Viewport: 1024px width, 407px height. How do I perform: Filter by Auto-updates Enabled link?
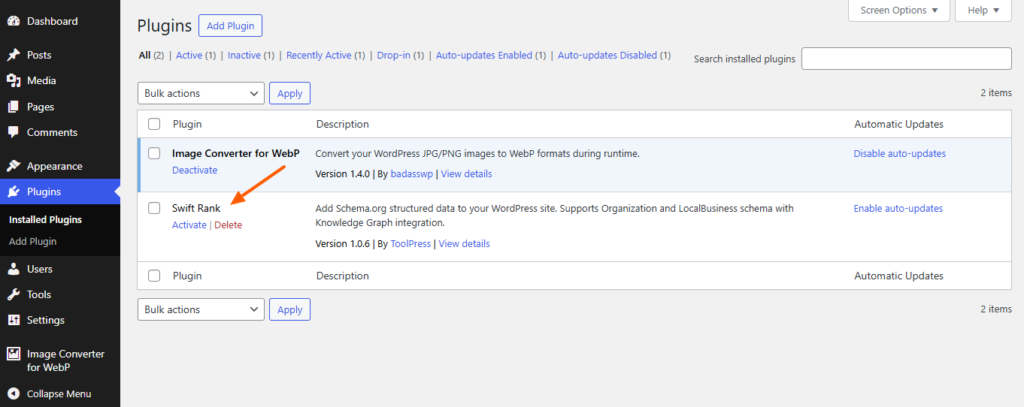coord(484,56)
